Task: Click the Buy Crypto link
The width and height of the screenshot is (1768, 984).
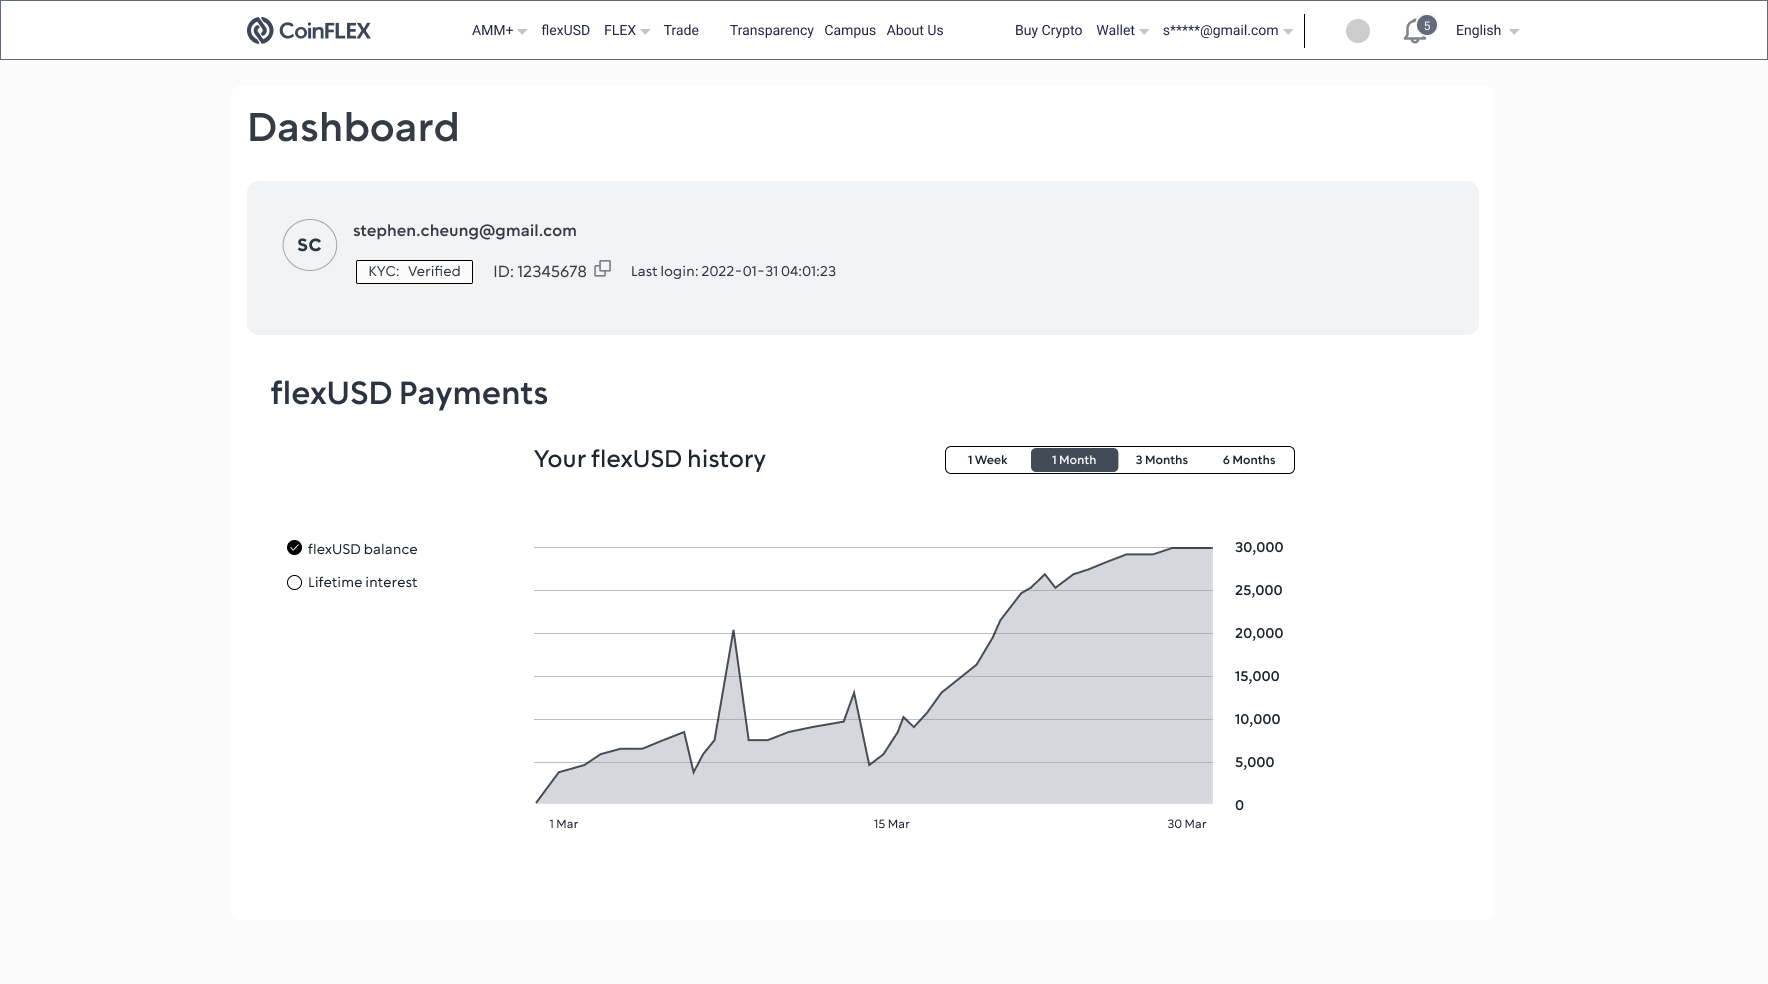Action: (1048, 31)
